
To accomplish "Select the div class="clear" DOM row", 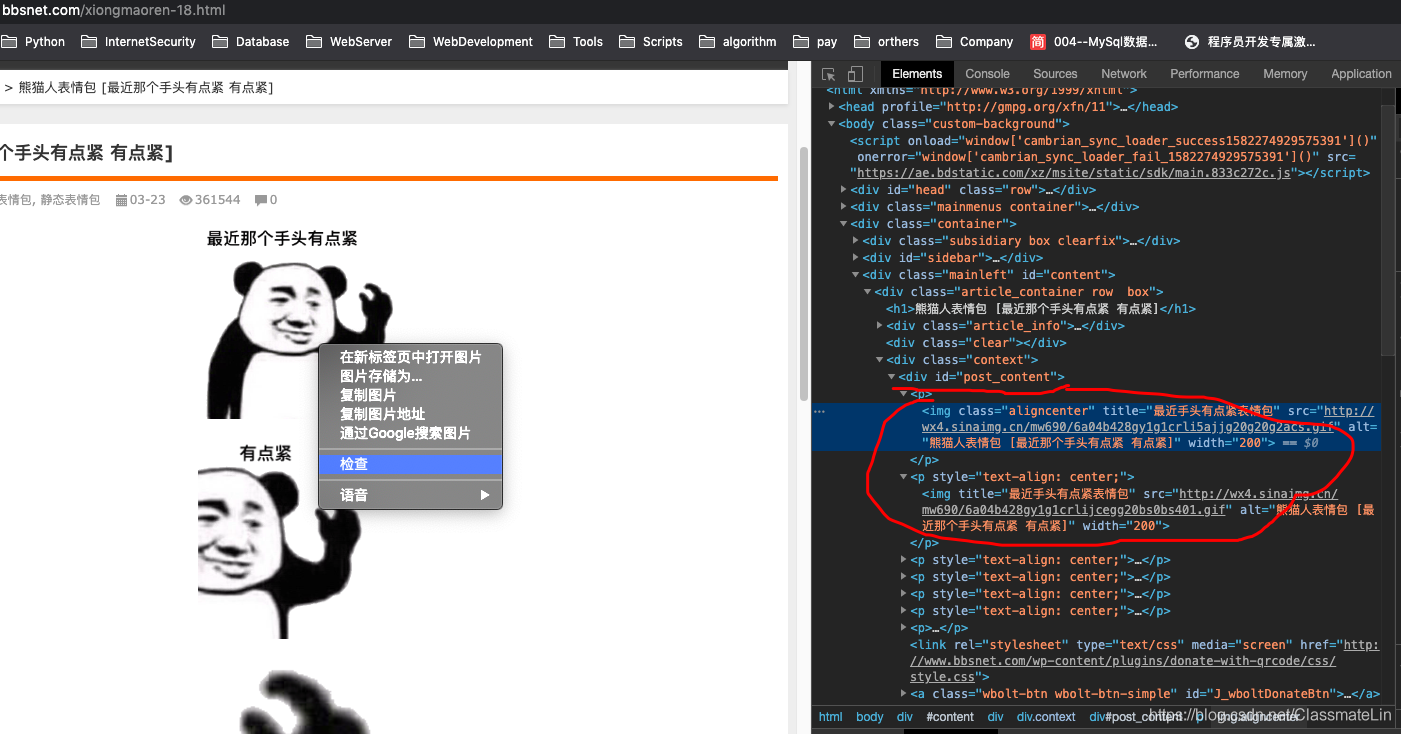I will [x=975, y=343].
